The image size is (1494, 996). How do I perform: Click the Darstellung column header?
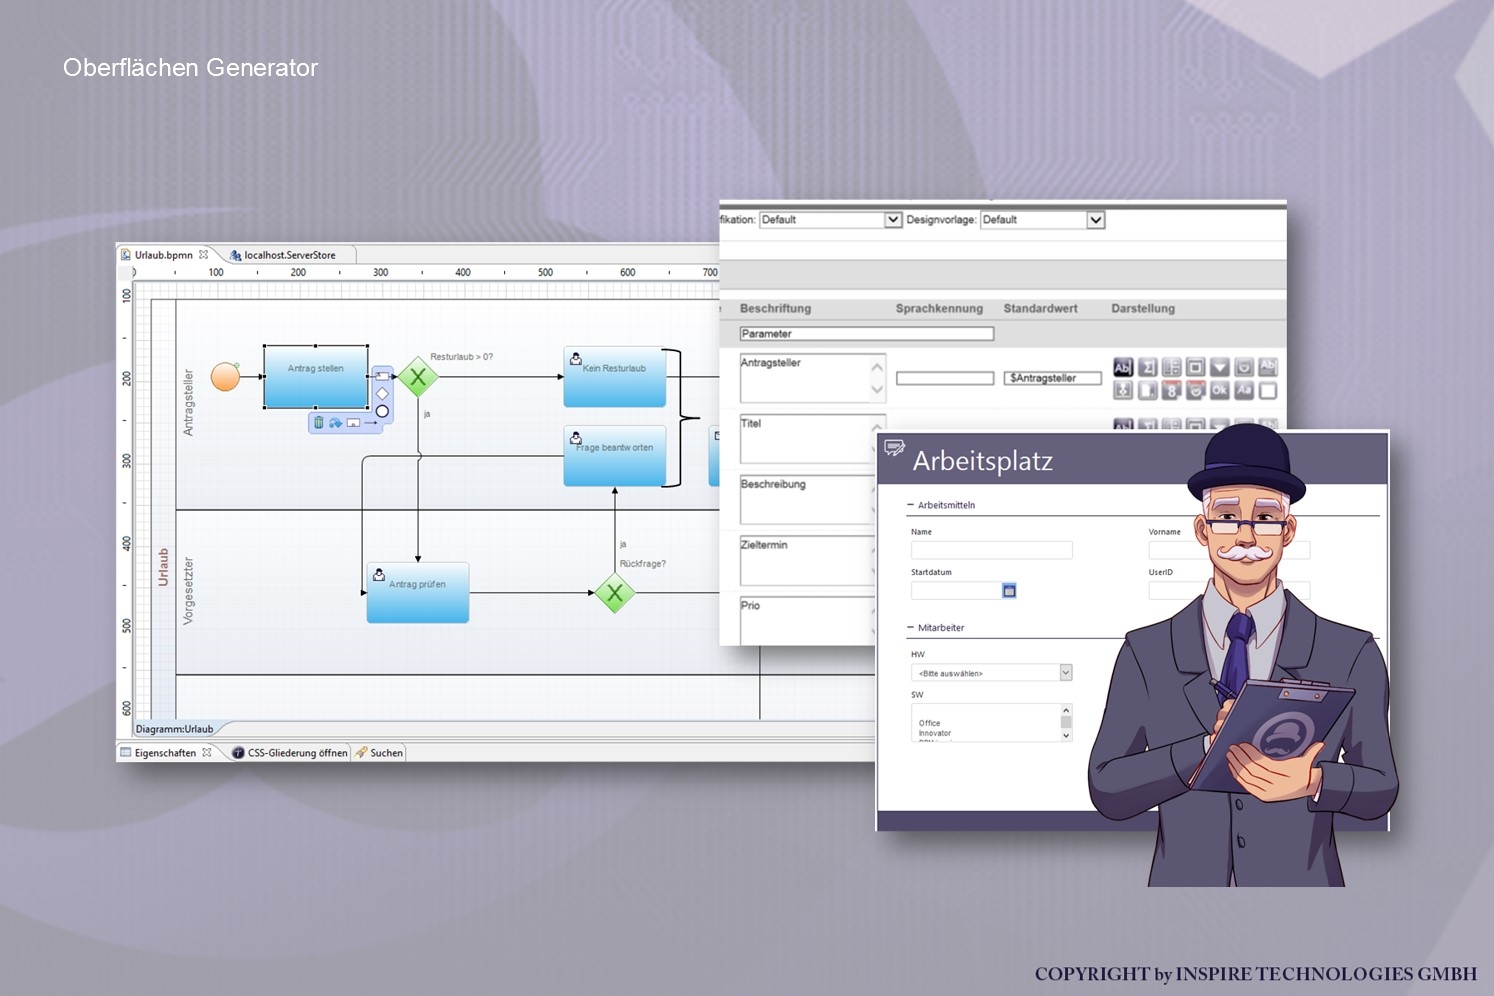pyautogui.click(x=1143, y=309)
